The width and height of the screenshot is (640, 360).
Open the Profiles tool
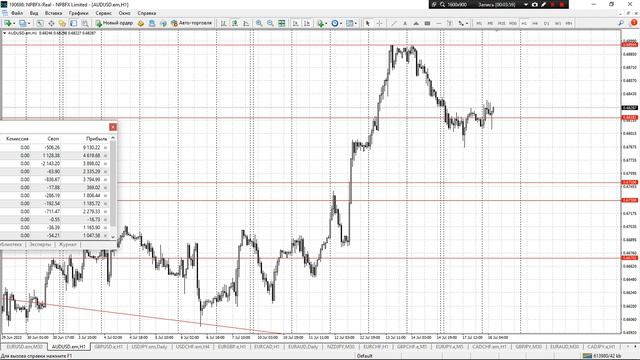(x=22, y=23)
